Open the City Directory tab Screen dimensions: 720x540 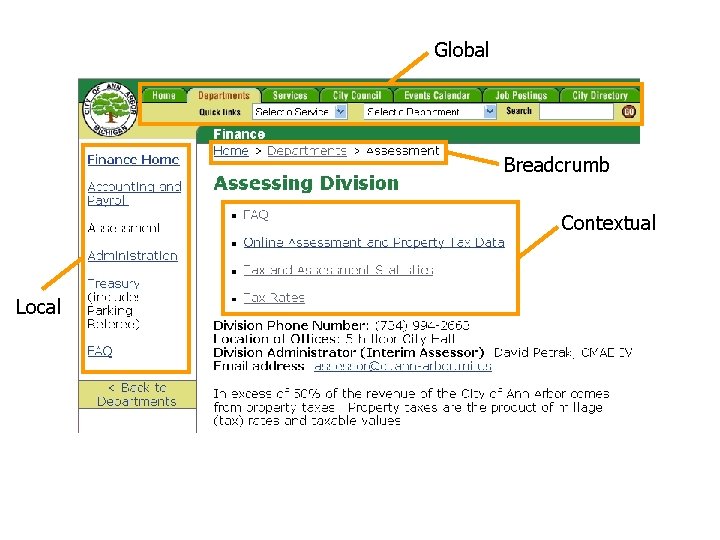tap(600, 95)
